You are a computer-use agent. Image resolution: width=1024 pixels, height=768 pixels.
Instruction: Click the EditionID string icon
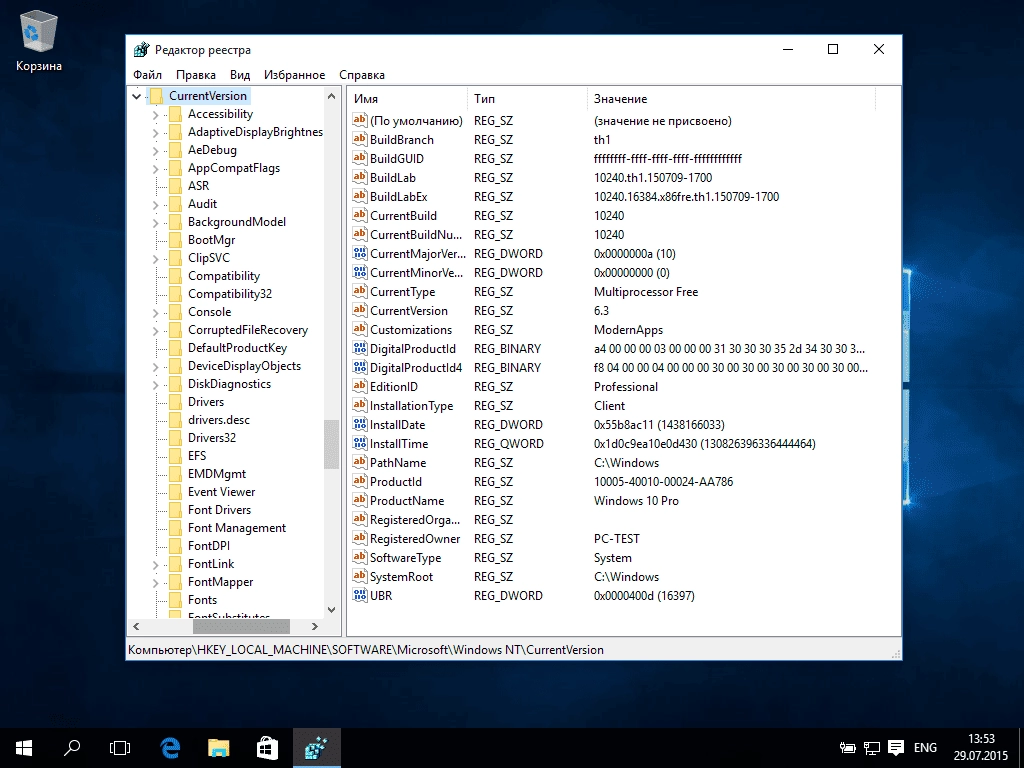[x=359, y=387]
